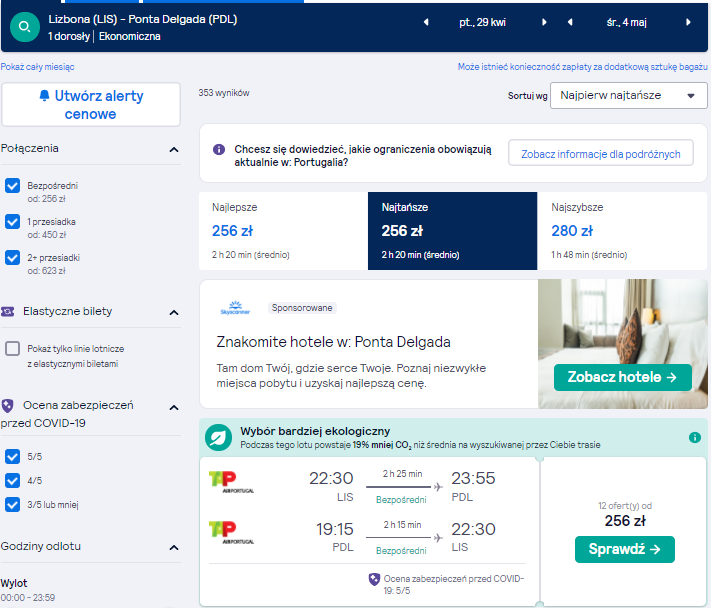Open the Sortuj wg Najpierw najtańsze dropdown
Viewport: 711px width, 608px height.
(x=628, y=95)
